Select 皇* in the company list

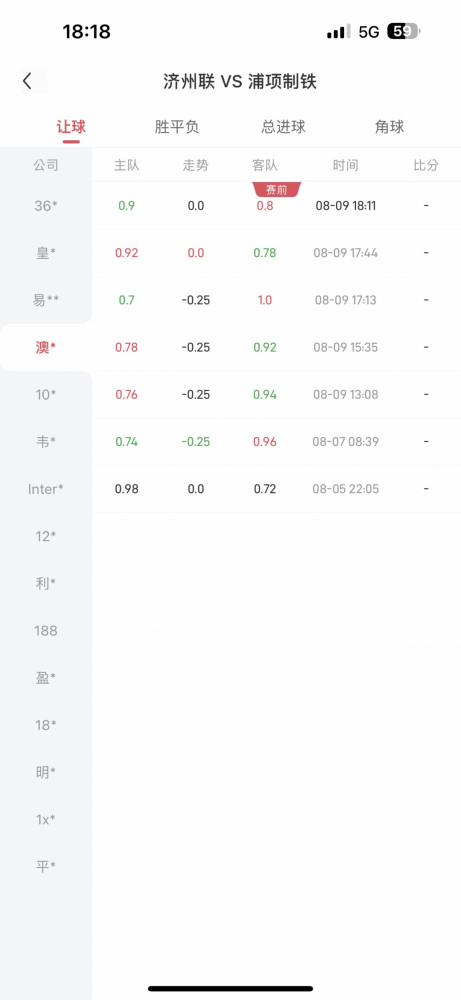point(46,253)
